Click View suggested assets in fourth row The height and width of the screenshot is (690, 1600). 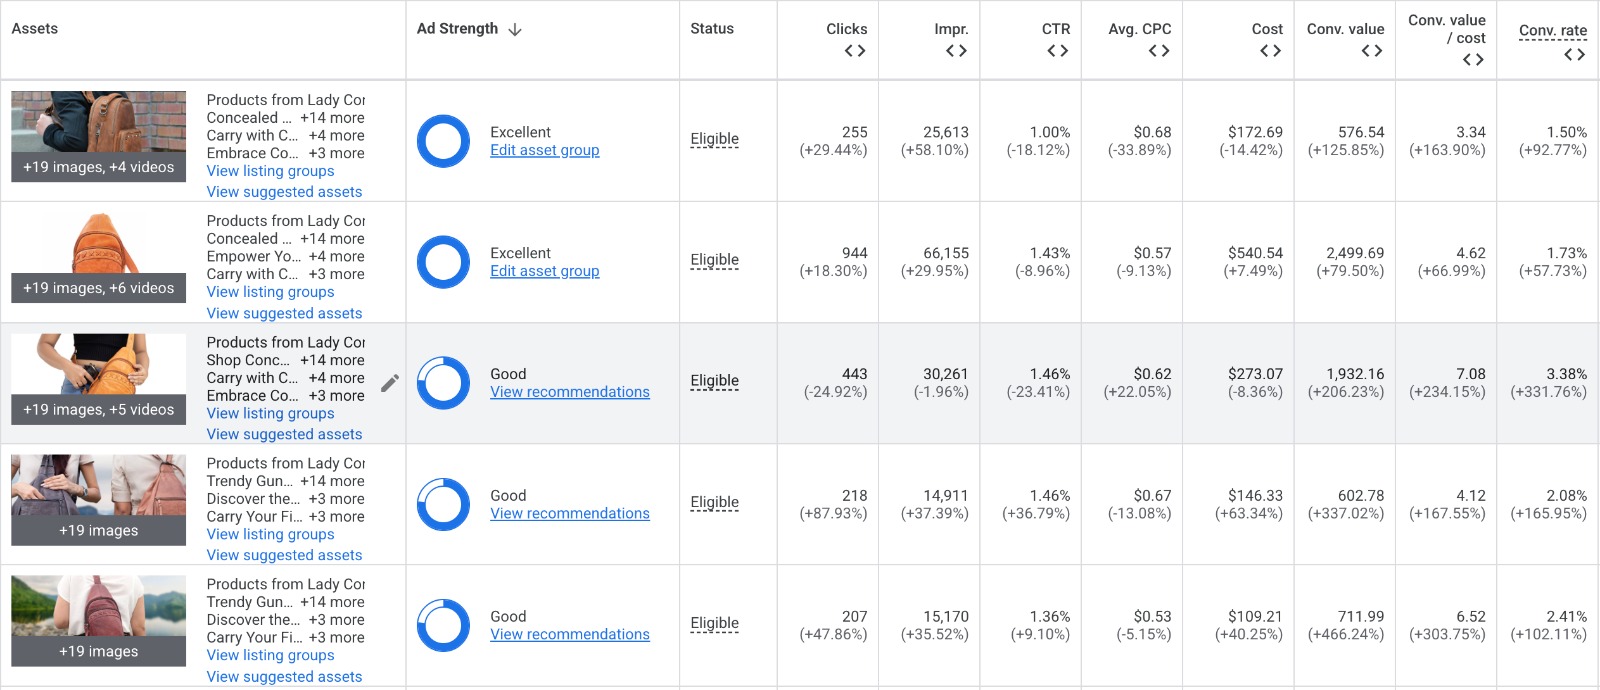[284, 555]
